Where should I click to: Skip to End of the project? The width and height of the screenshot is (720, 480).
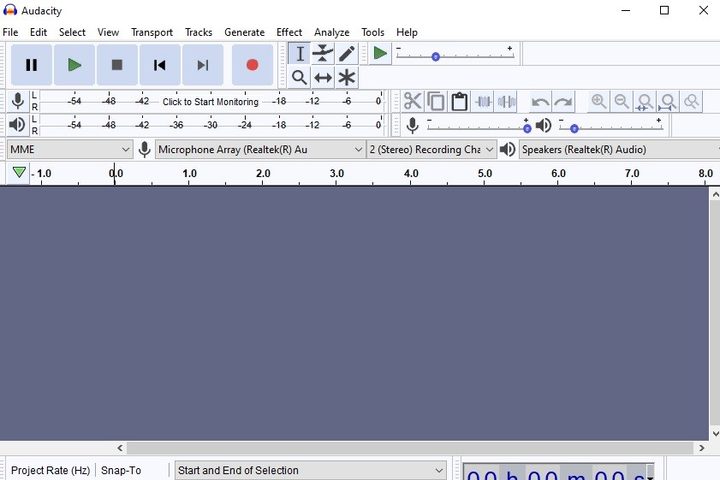pyautogui.click(x=203, y=65)
